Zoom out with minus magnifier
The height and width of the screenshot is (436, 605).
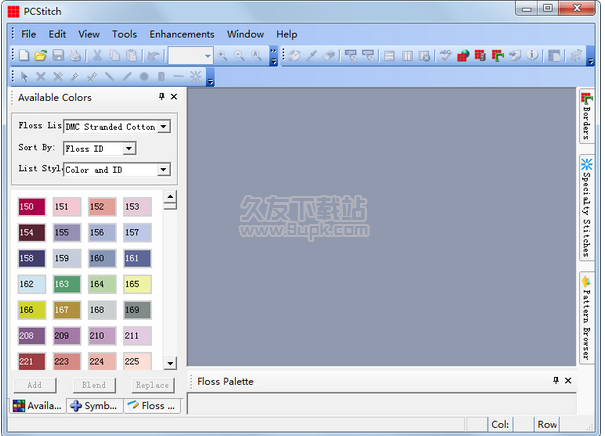tap(239, 56)
